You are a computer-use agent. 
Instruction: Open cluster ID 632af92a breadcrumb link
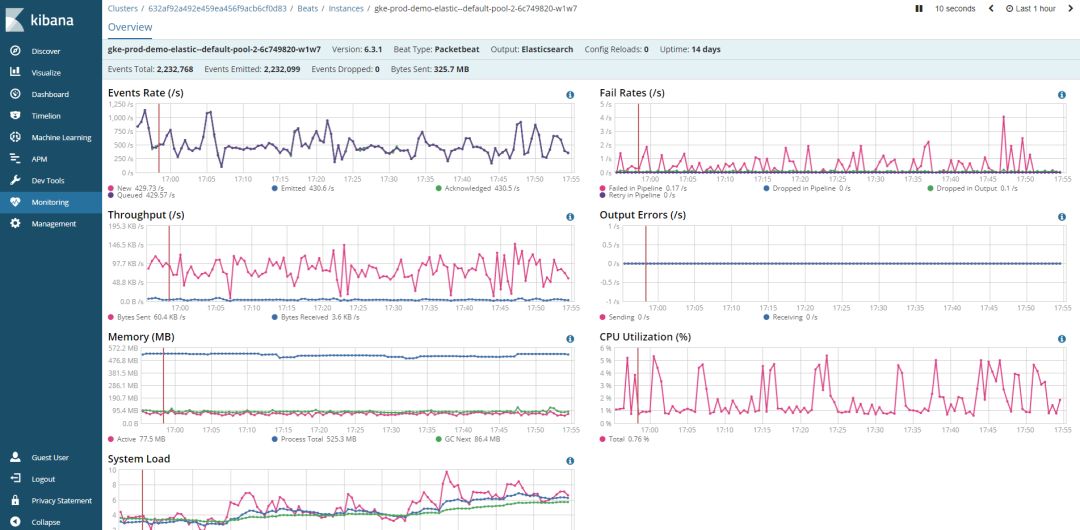tap(217, 9)
